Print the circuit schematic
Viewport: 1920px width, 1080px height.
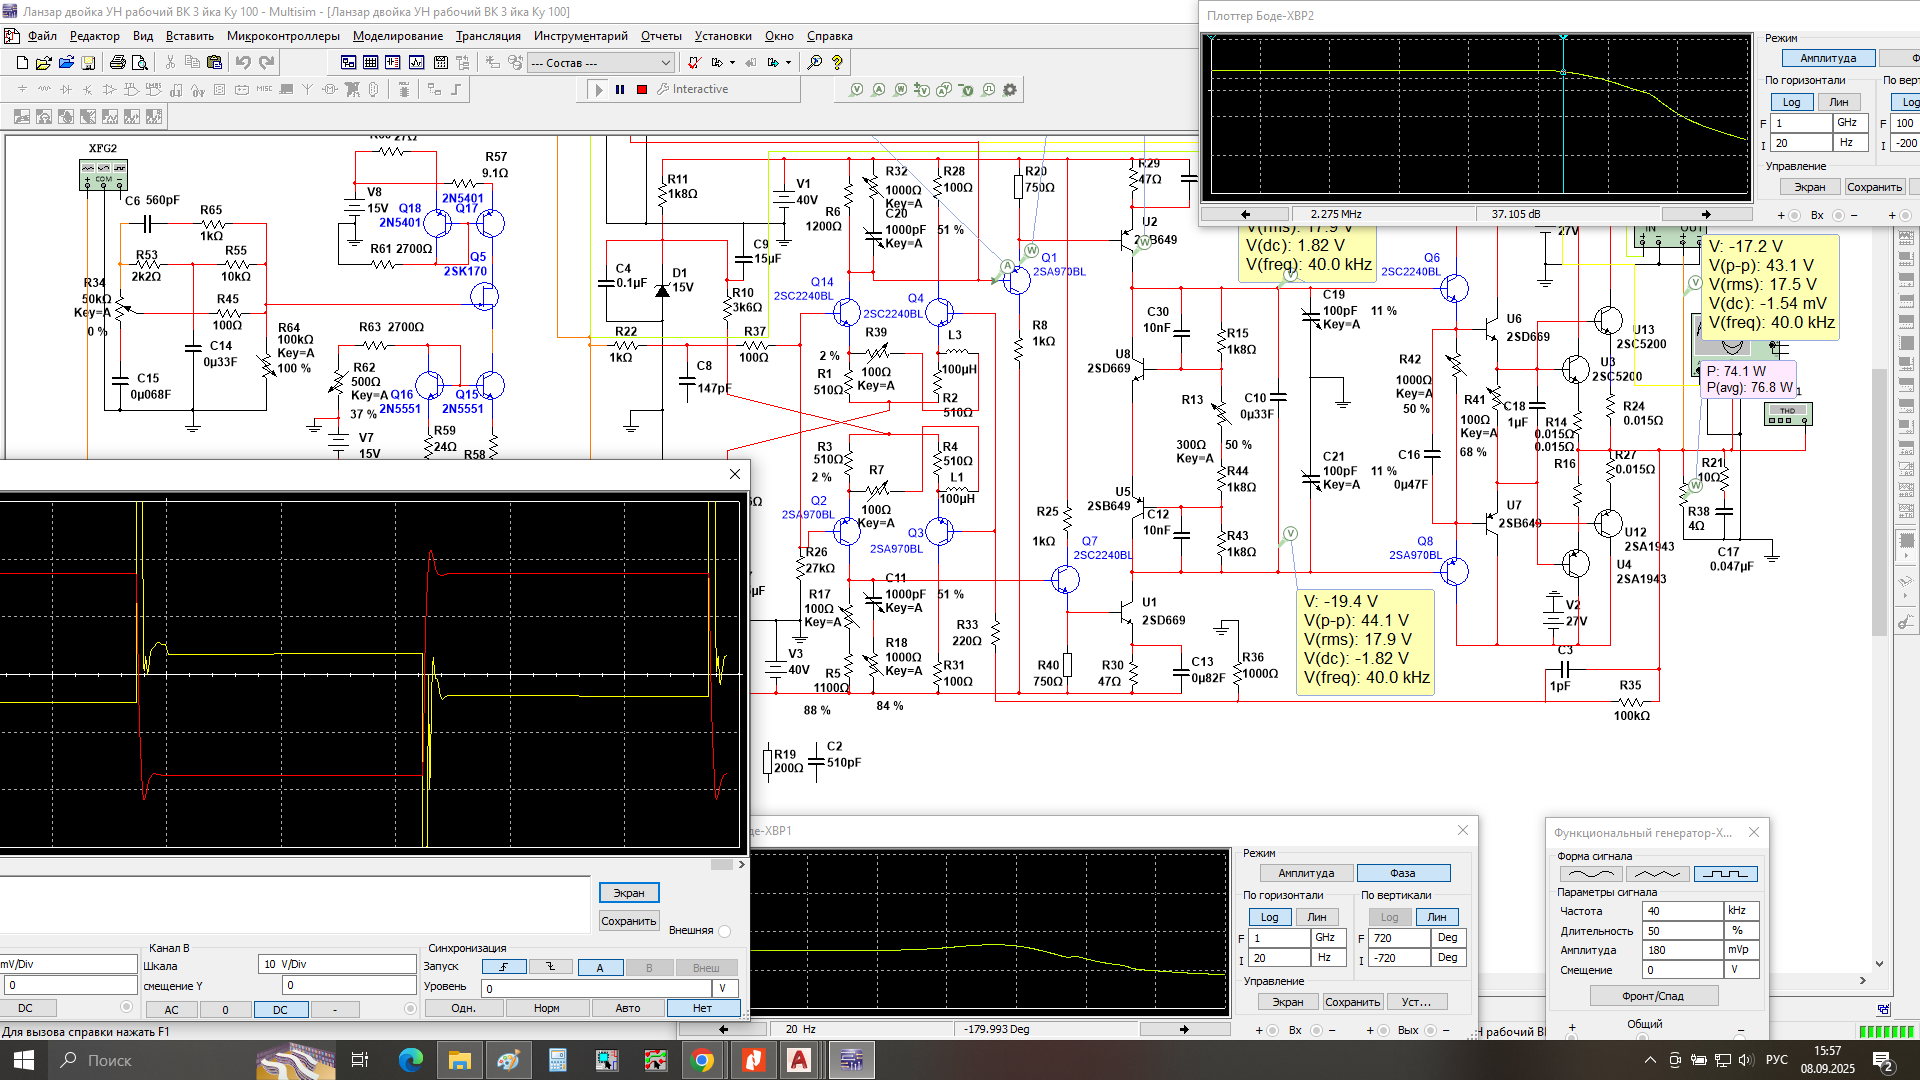[117, 63]
